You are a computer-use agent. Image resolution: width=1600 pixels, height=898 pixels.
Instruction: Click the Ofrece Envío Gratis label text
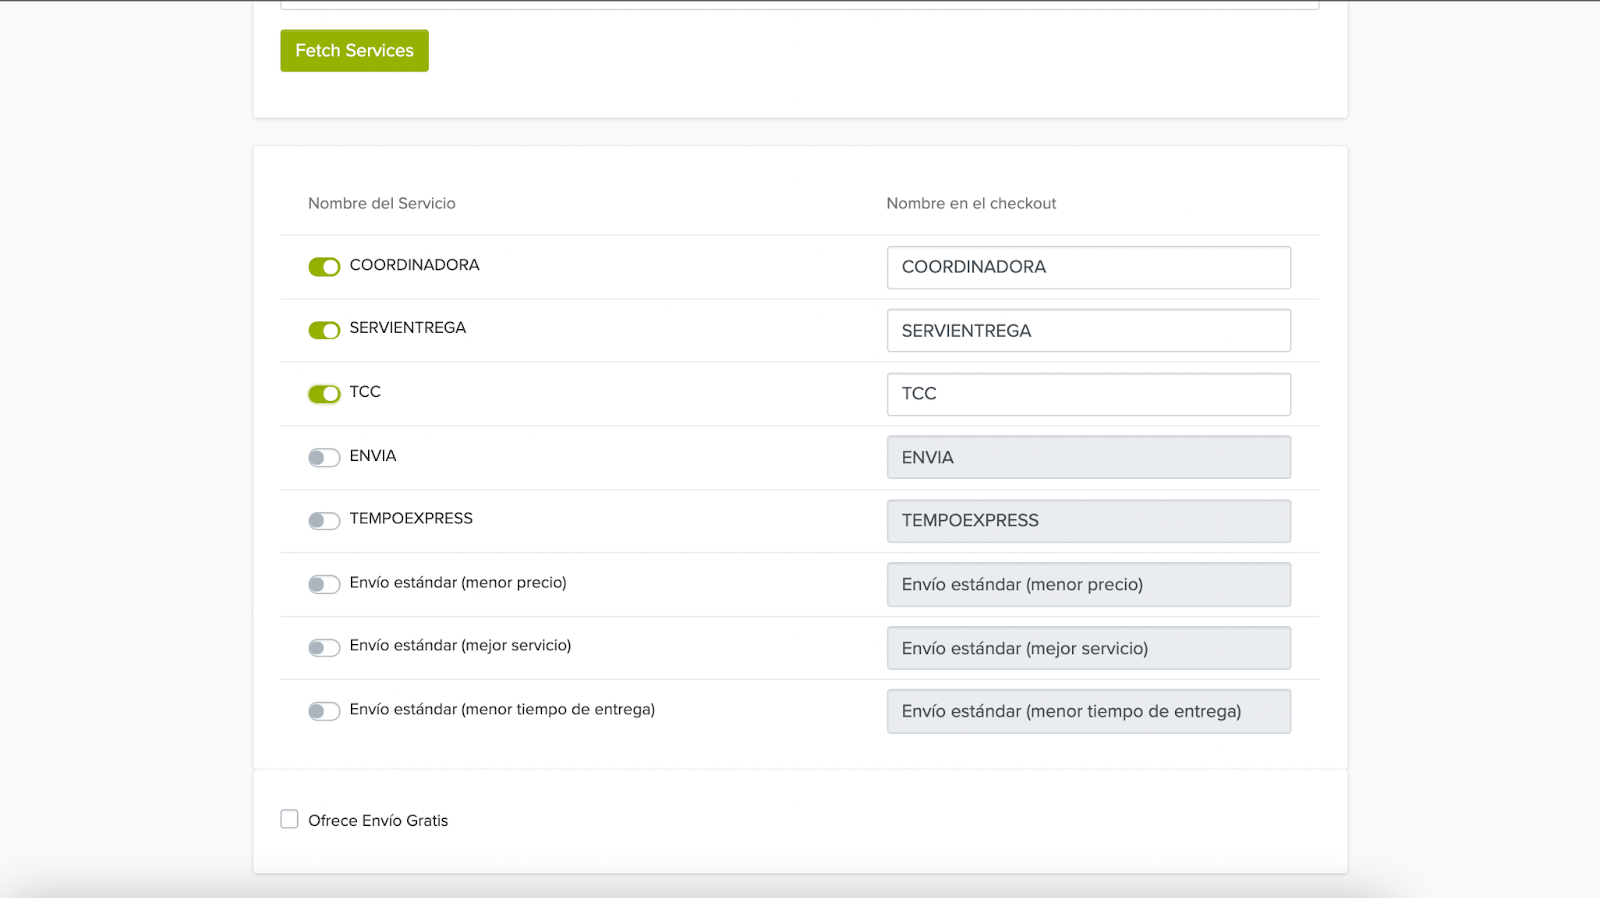click(378, 821)
